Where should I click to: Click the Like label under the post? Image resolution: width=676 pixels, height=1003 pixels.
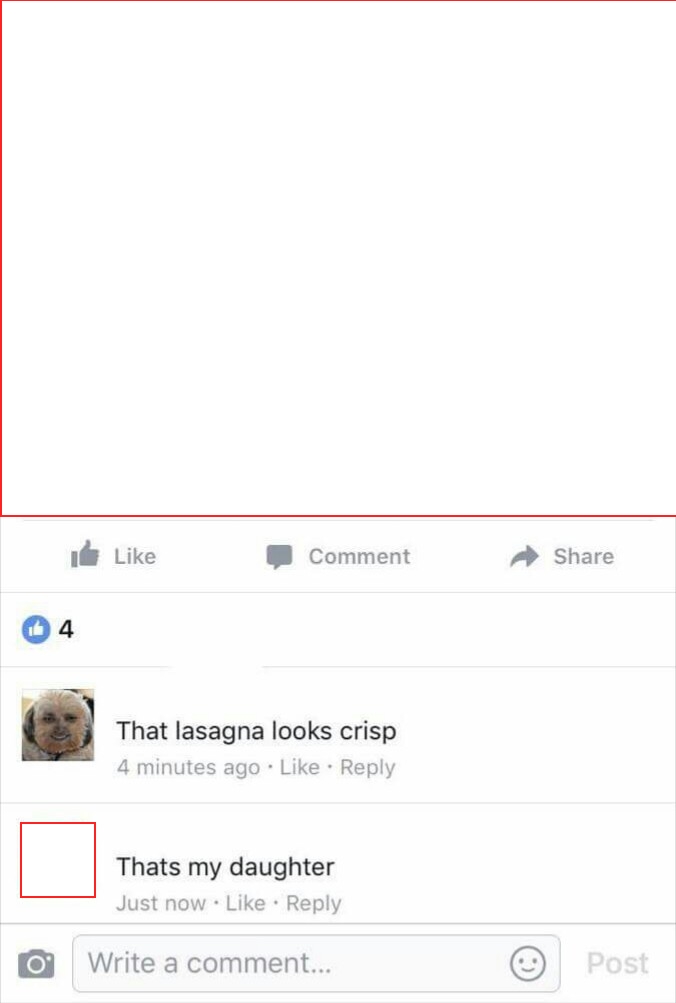click(135, 556)
